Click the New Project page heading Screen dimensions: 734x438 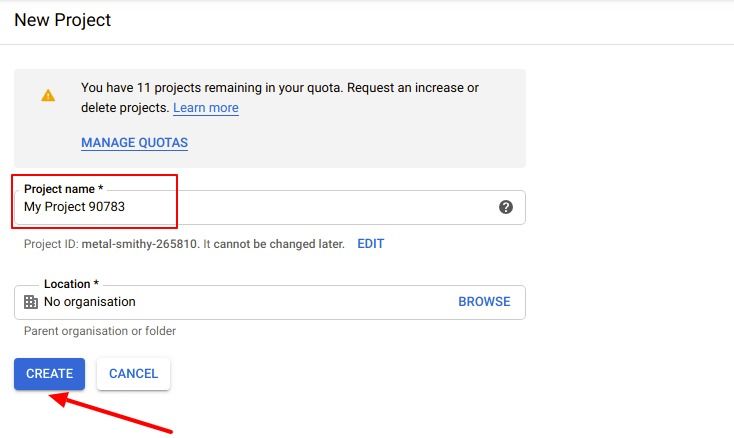[63, 20]
